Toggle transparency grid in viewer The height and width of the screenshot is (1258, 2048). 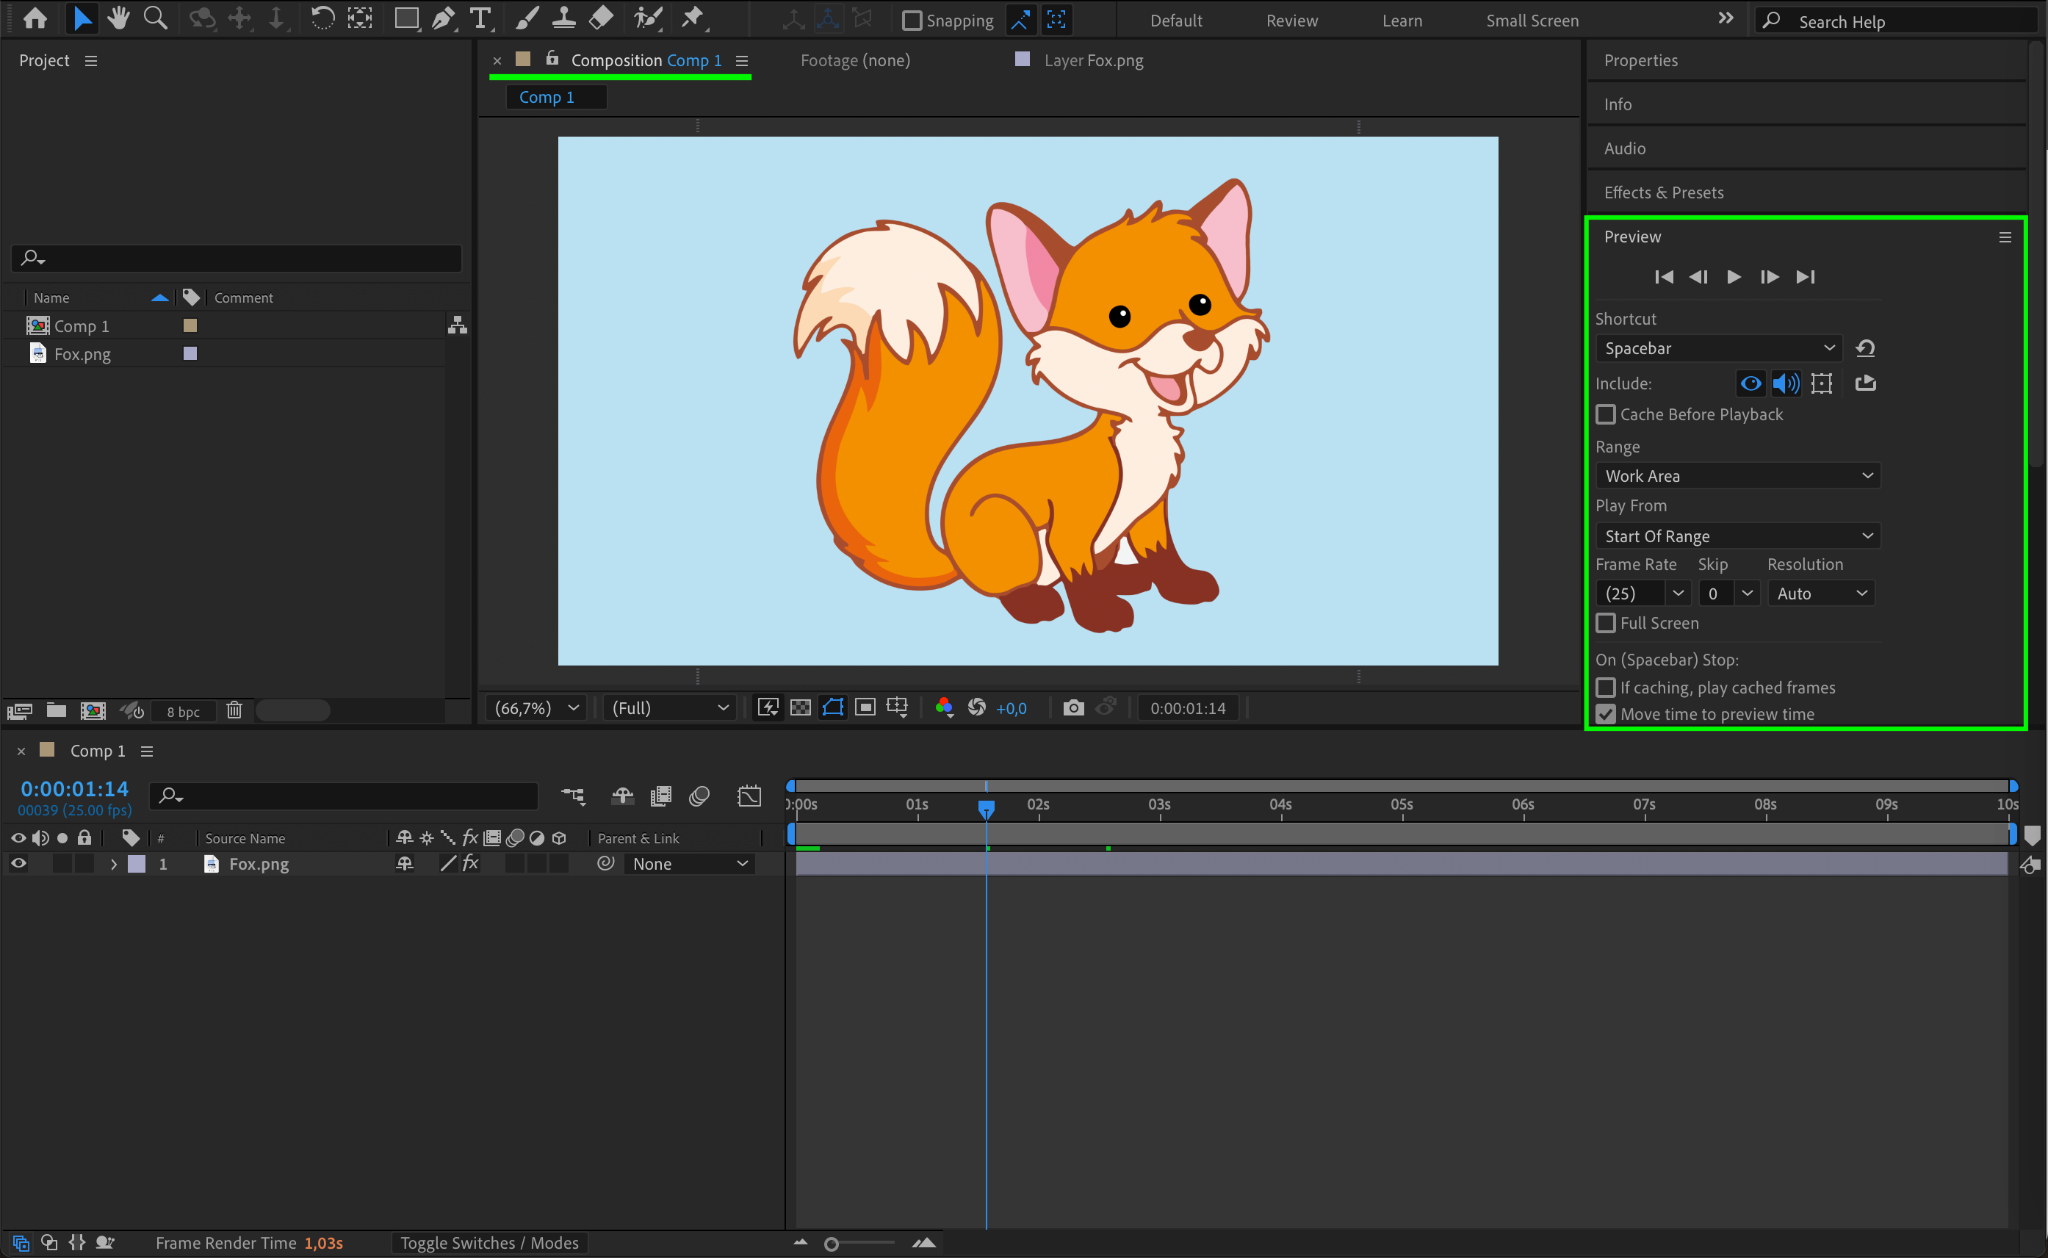tap(800, 708)
